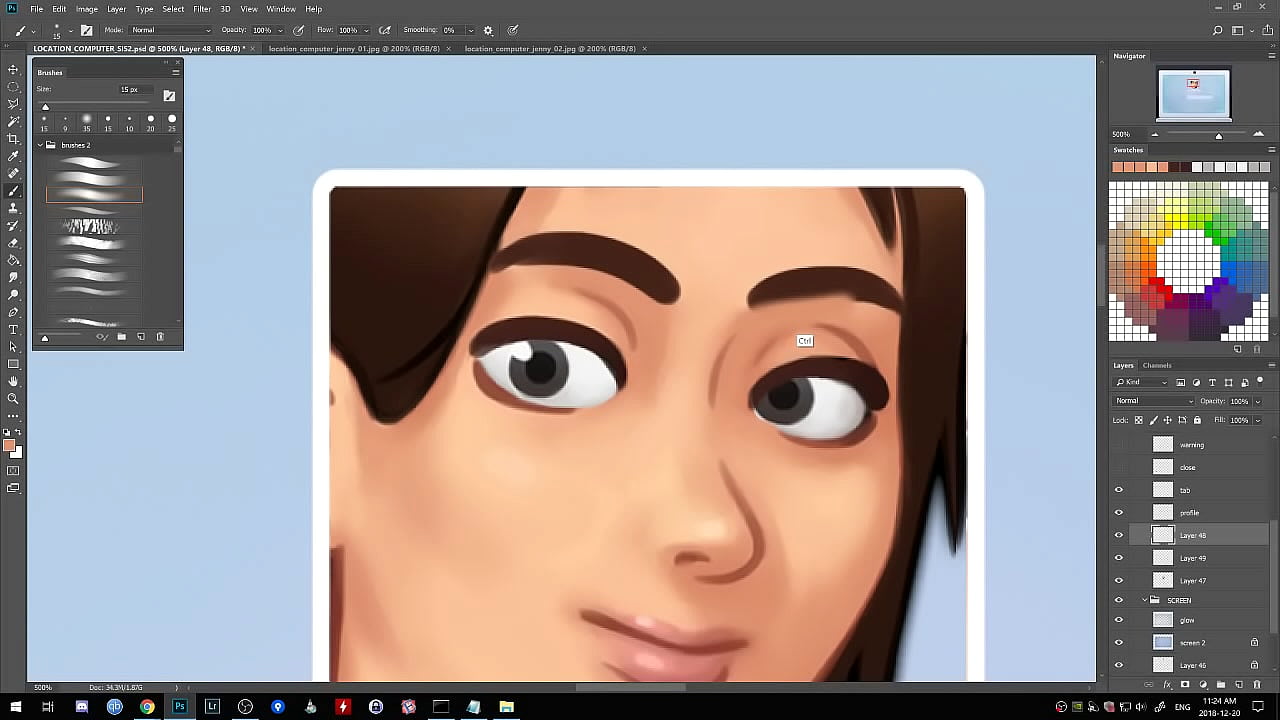Viewport: 1280px width, 720px height.
Task: Select the Crop tool
Action: tap(13, 139)
